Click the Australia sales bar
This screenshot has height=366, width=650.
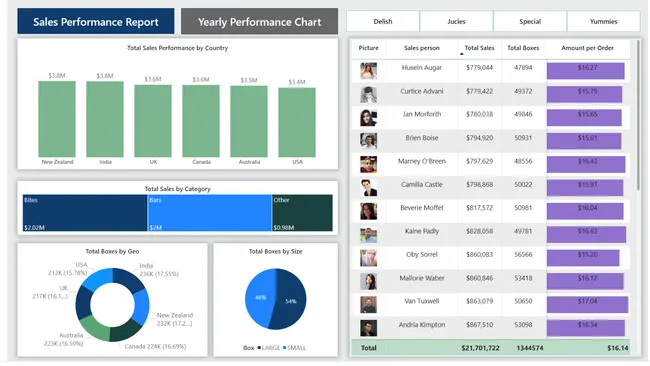pyautogui.click(x=249, y=121)
